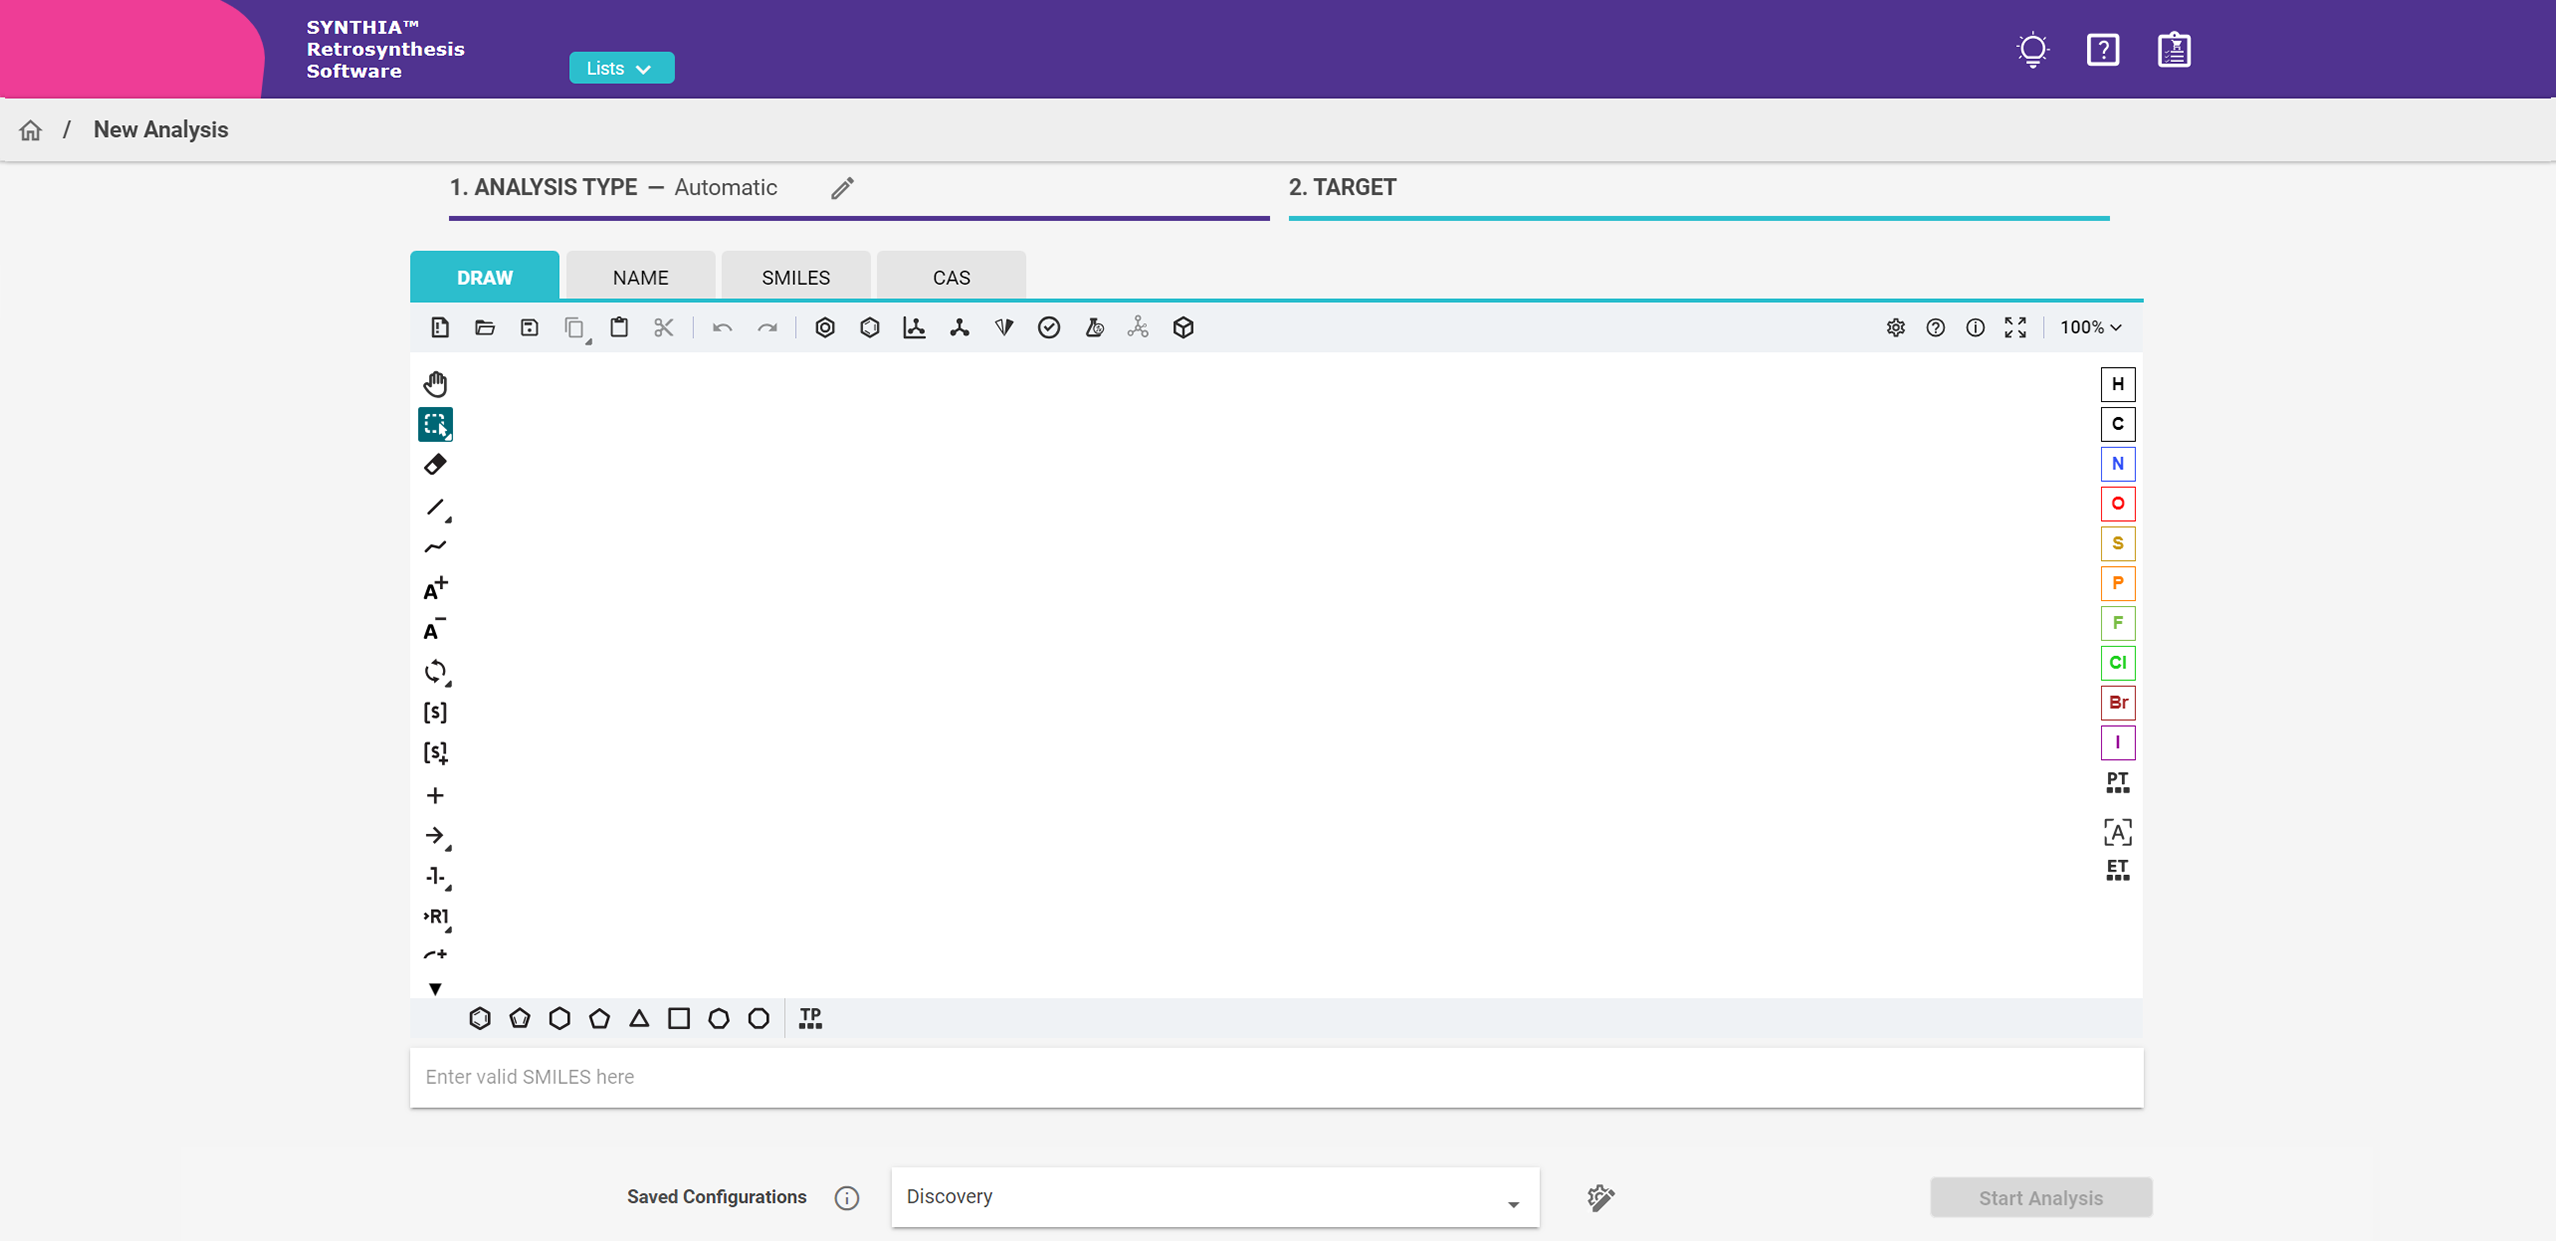This screenshot has width=2556, height=1241.
Task: Select the Hand pan tool
Action: 435,384
